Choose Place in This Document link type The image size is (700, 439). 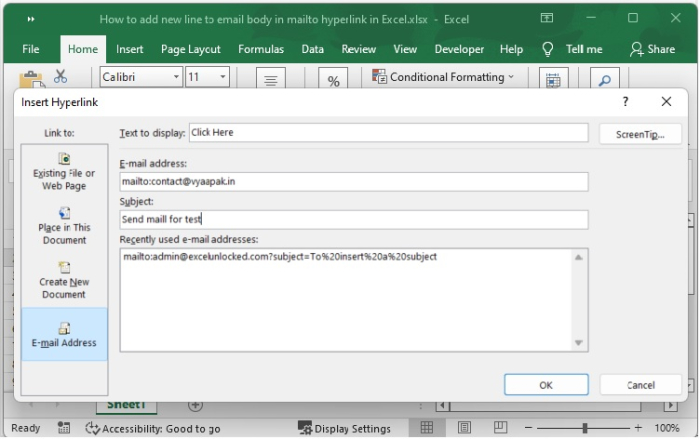[64, 226]
